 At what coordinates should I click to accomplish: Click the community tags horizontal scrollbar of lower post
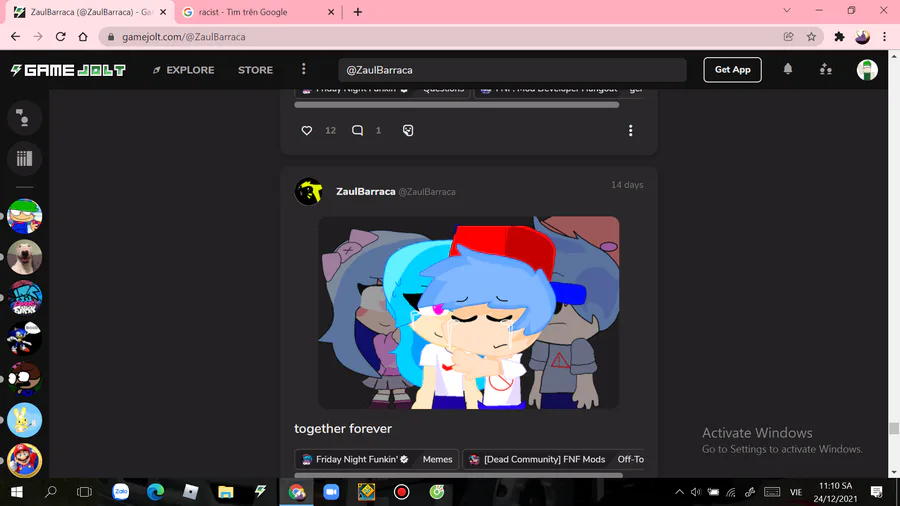[x=458, y=475]
